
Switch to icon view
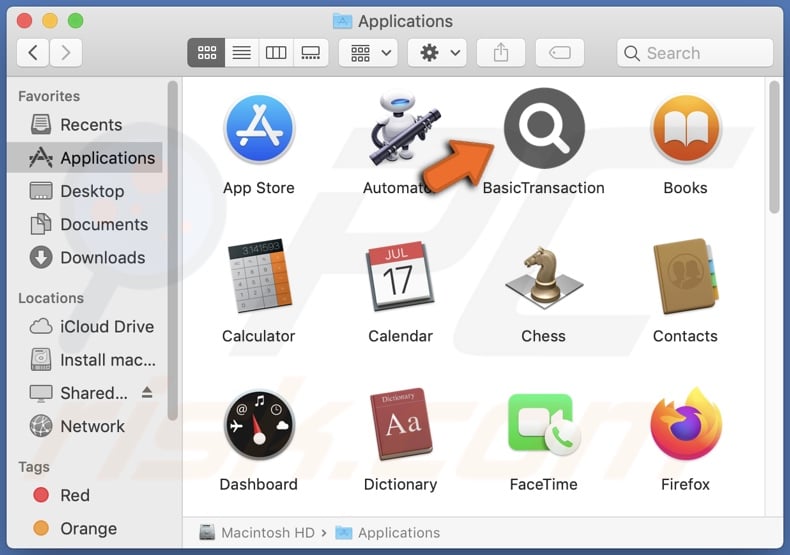pyautogui.click(x=206, y=52)
